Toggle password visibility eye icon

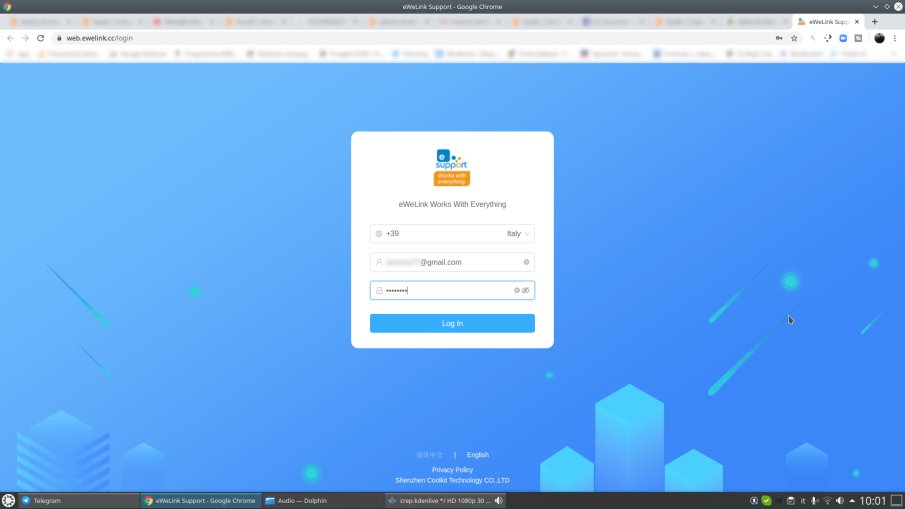526,290
